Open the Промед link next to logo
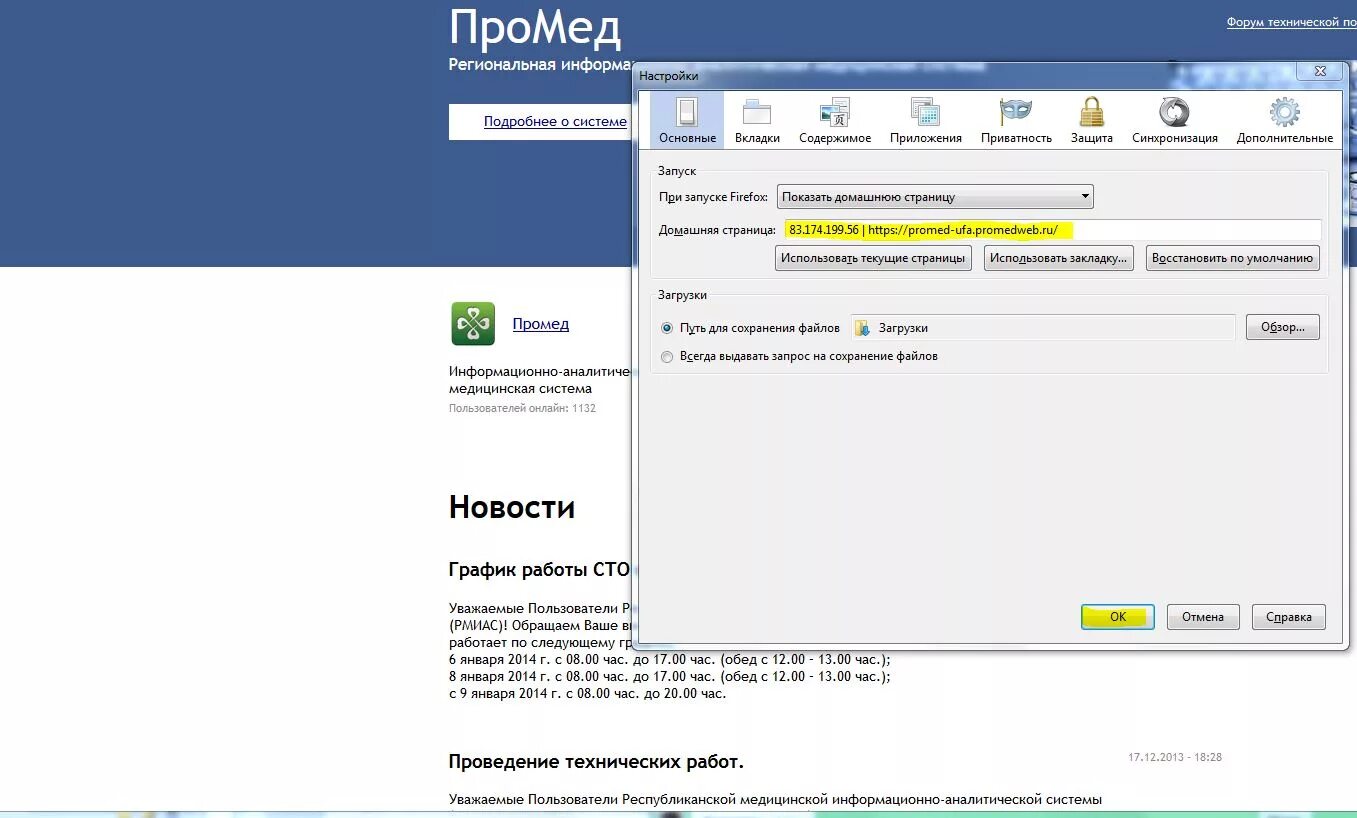The image size is (1357, 818). [x=541, y=324]
